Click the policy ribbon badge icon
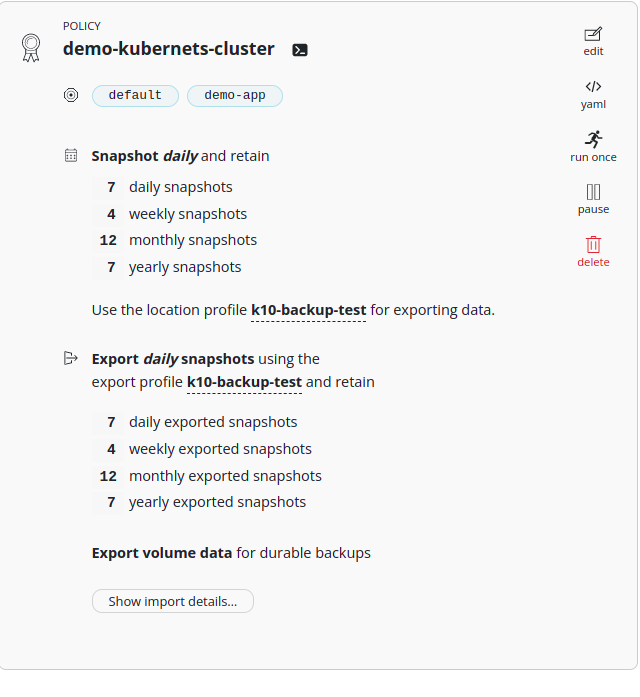Screen dimensions: 640x697 tap(31, 47)
